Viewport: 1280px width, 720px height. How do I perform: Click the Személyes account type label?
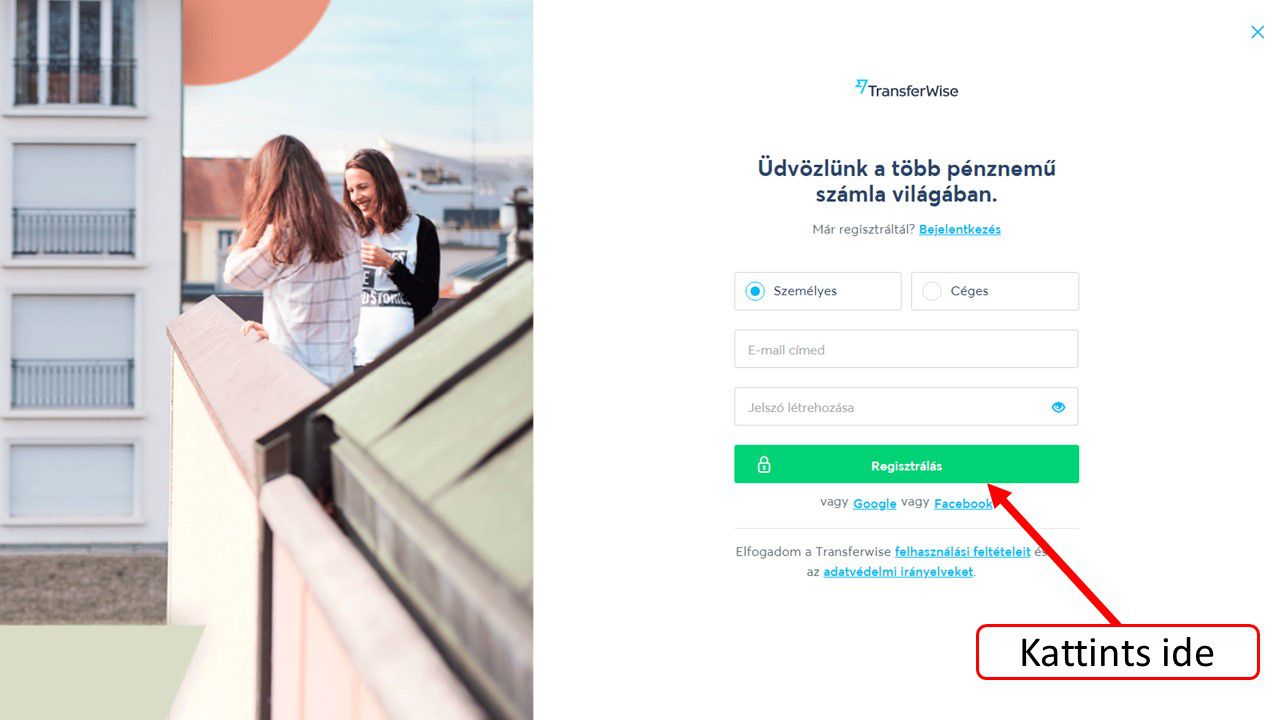pyautogui.click(x=805, y=291)
